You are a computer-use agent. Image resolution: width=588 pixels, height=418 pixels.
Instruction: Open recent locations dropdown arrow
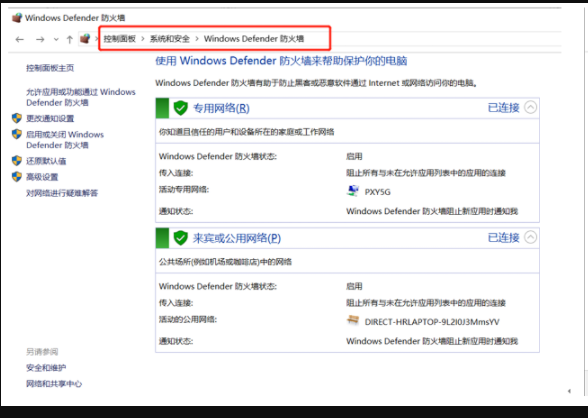coord(56,39)
